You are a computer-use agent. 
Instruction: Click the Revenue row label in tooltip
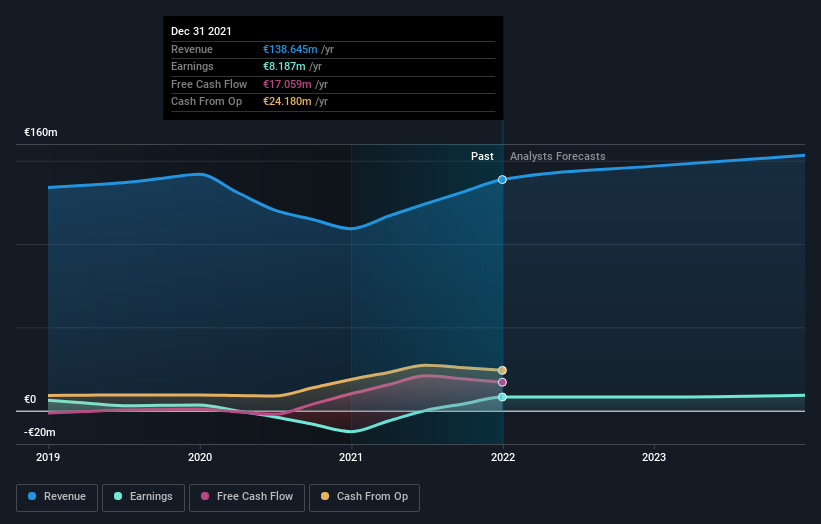192,49
